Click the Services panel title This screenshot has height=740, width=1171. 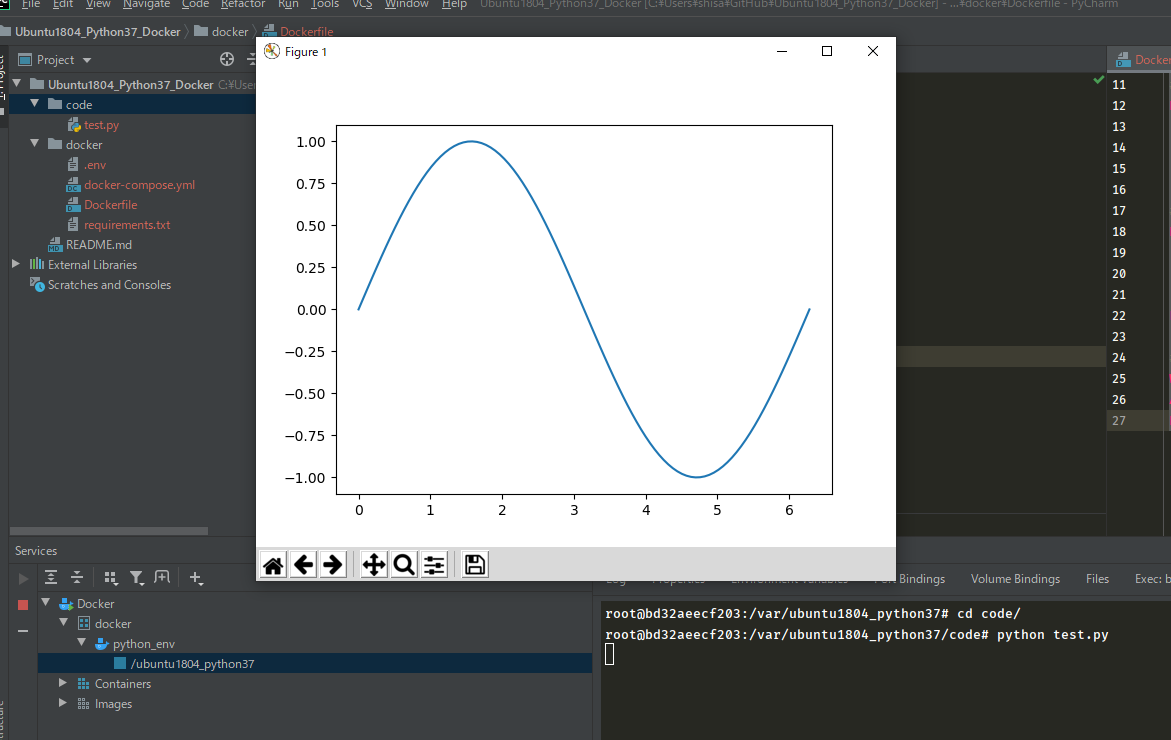coord(36,550)
